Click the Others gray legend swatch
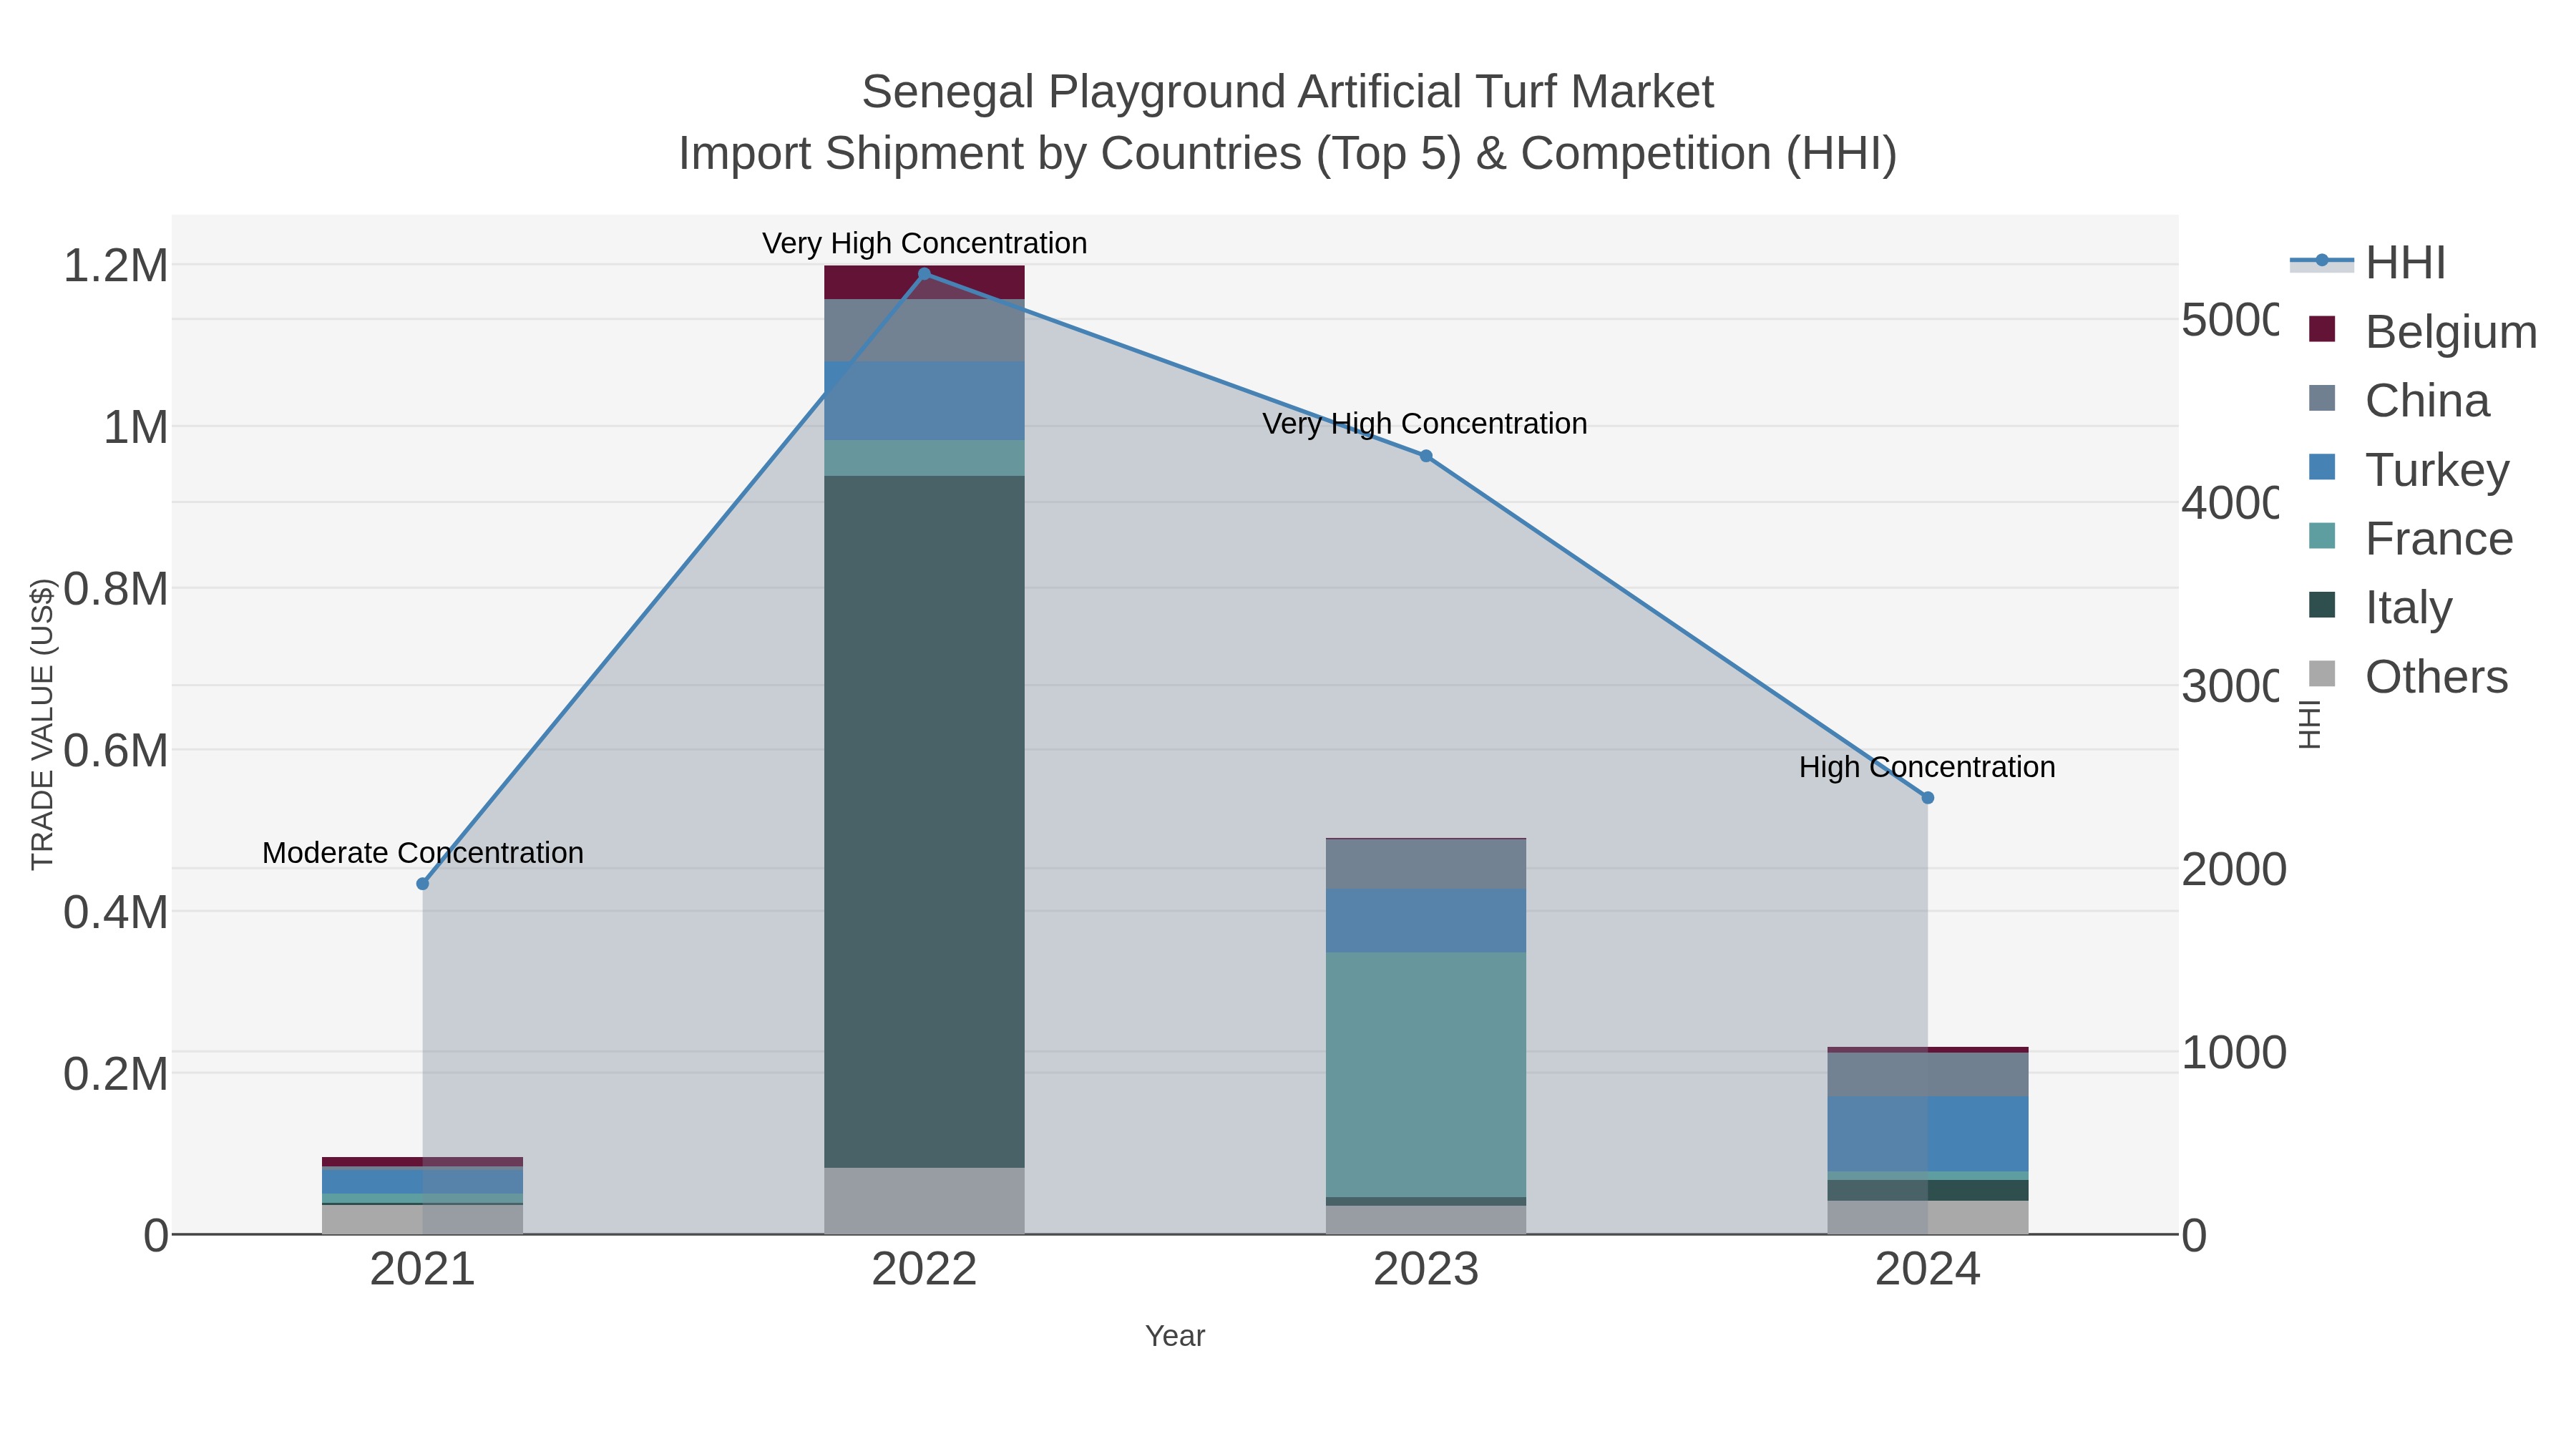Image resolution: width=2576 pixels, height=1449 pixels. coord(2322,674)
